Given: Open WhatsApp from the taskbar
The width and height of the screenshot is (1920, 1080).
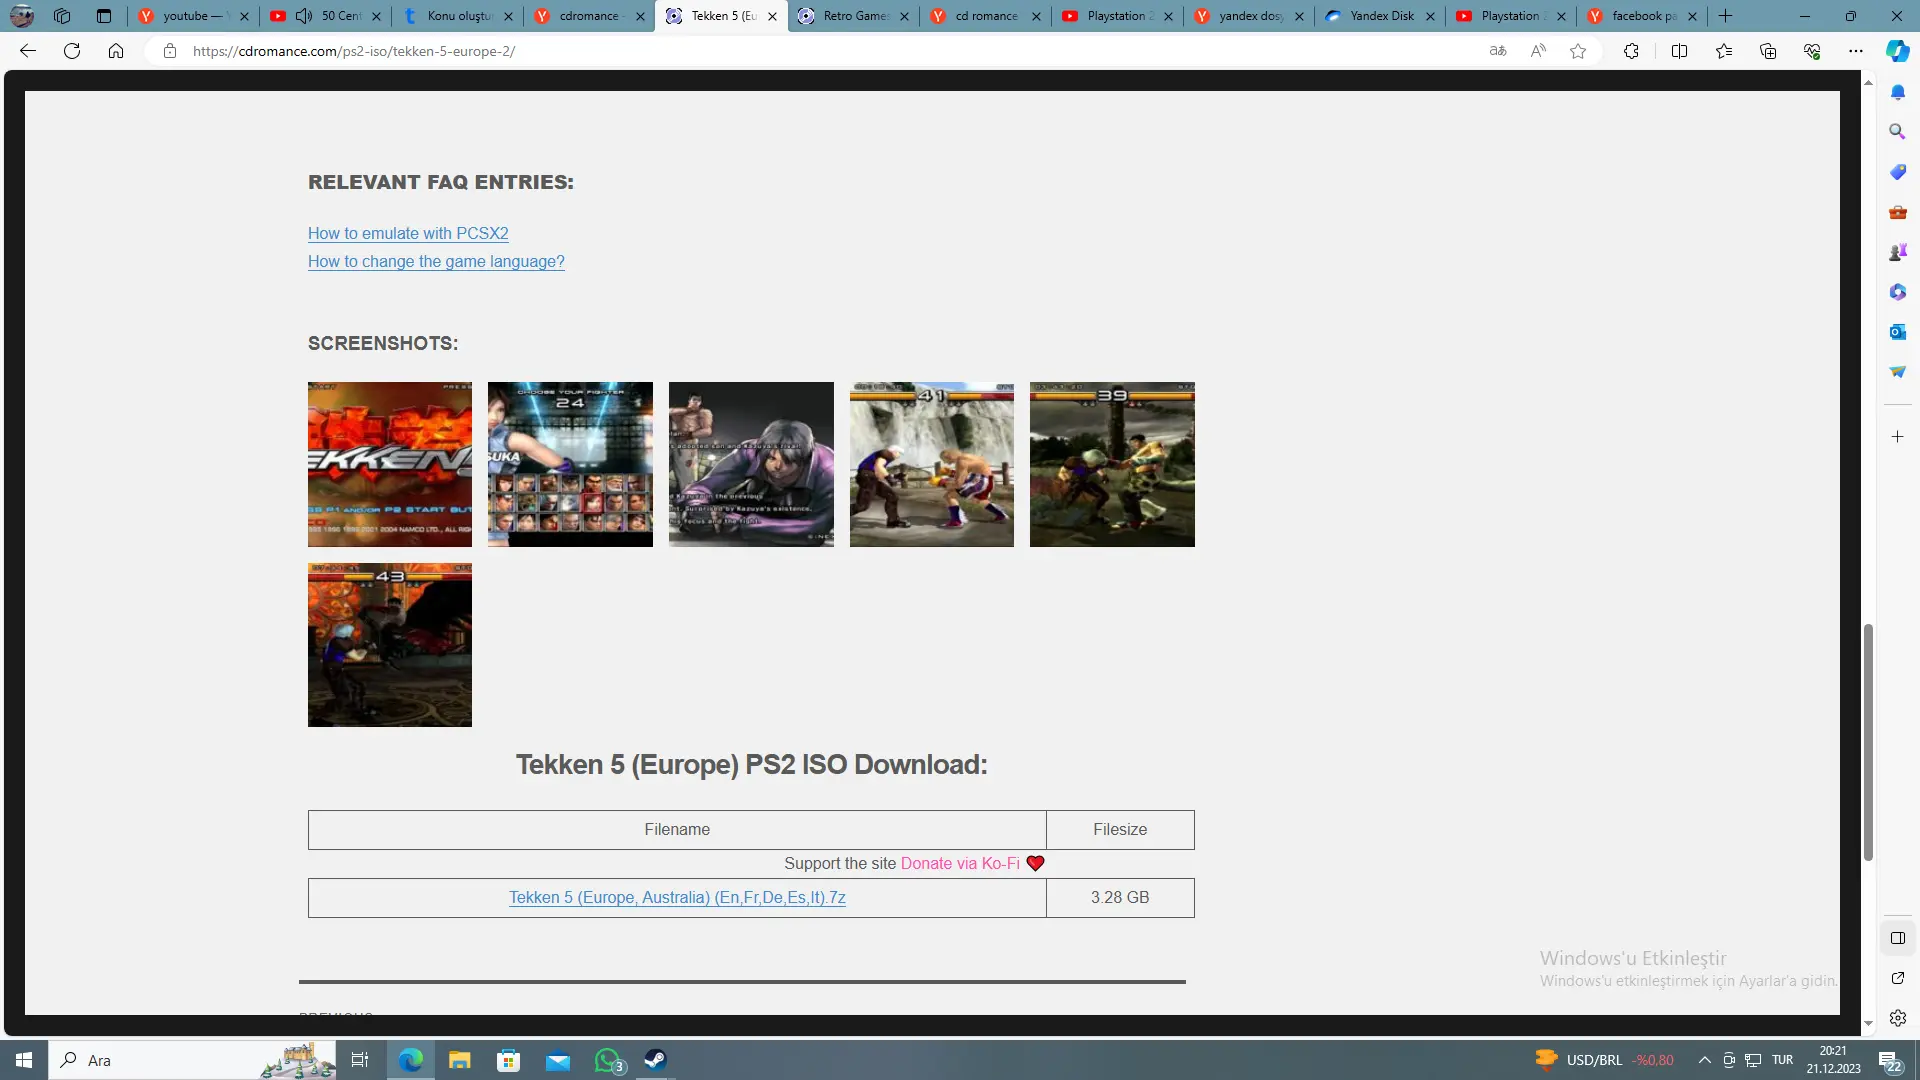Looking at the screenshot, I should pos(608,1060).
